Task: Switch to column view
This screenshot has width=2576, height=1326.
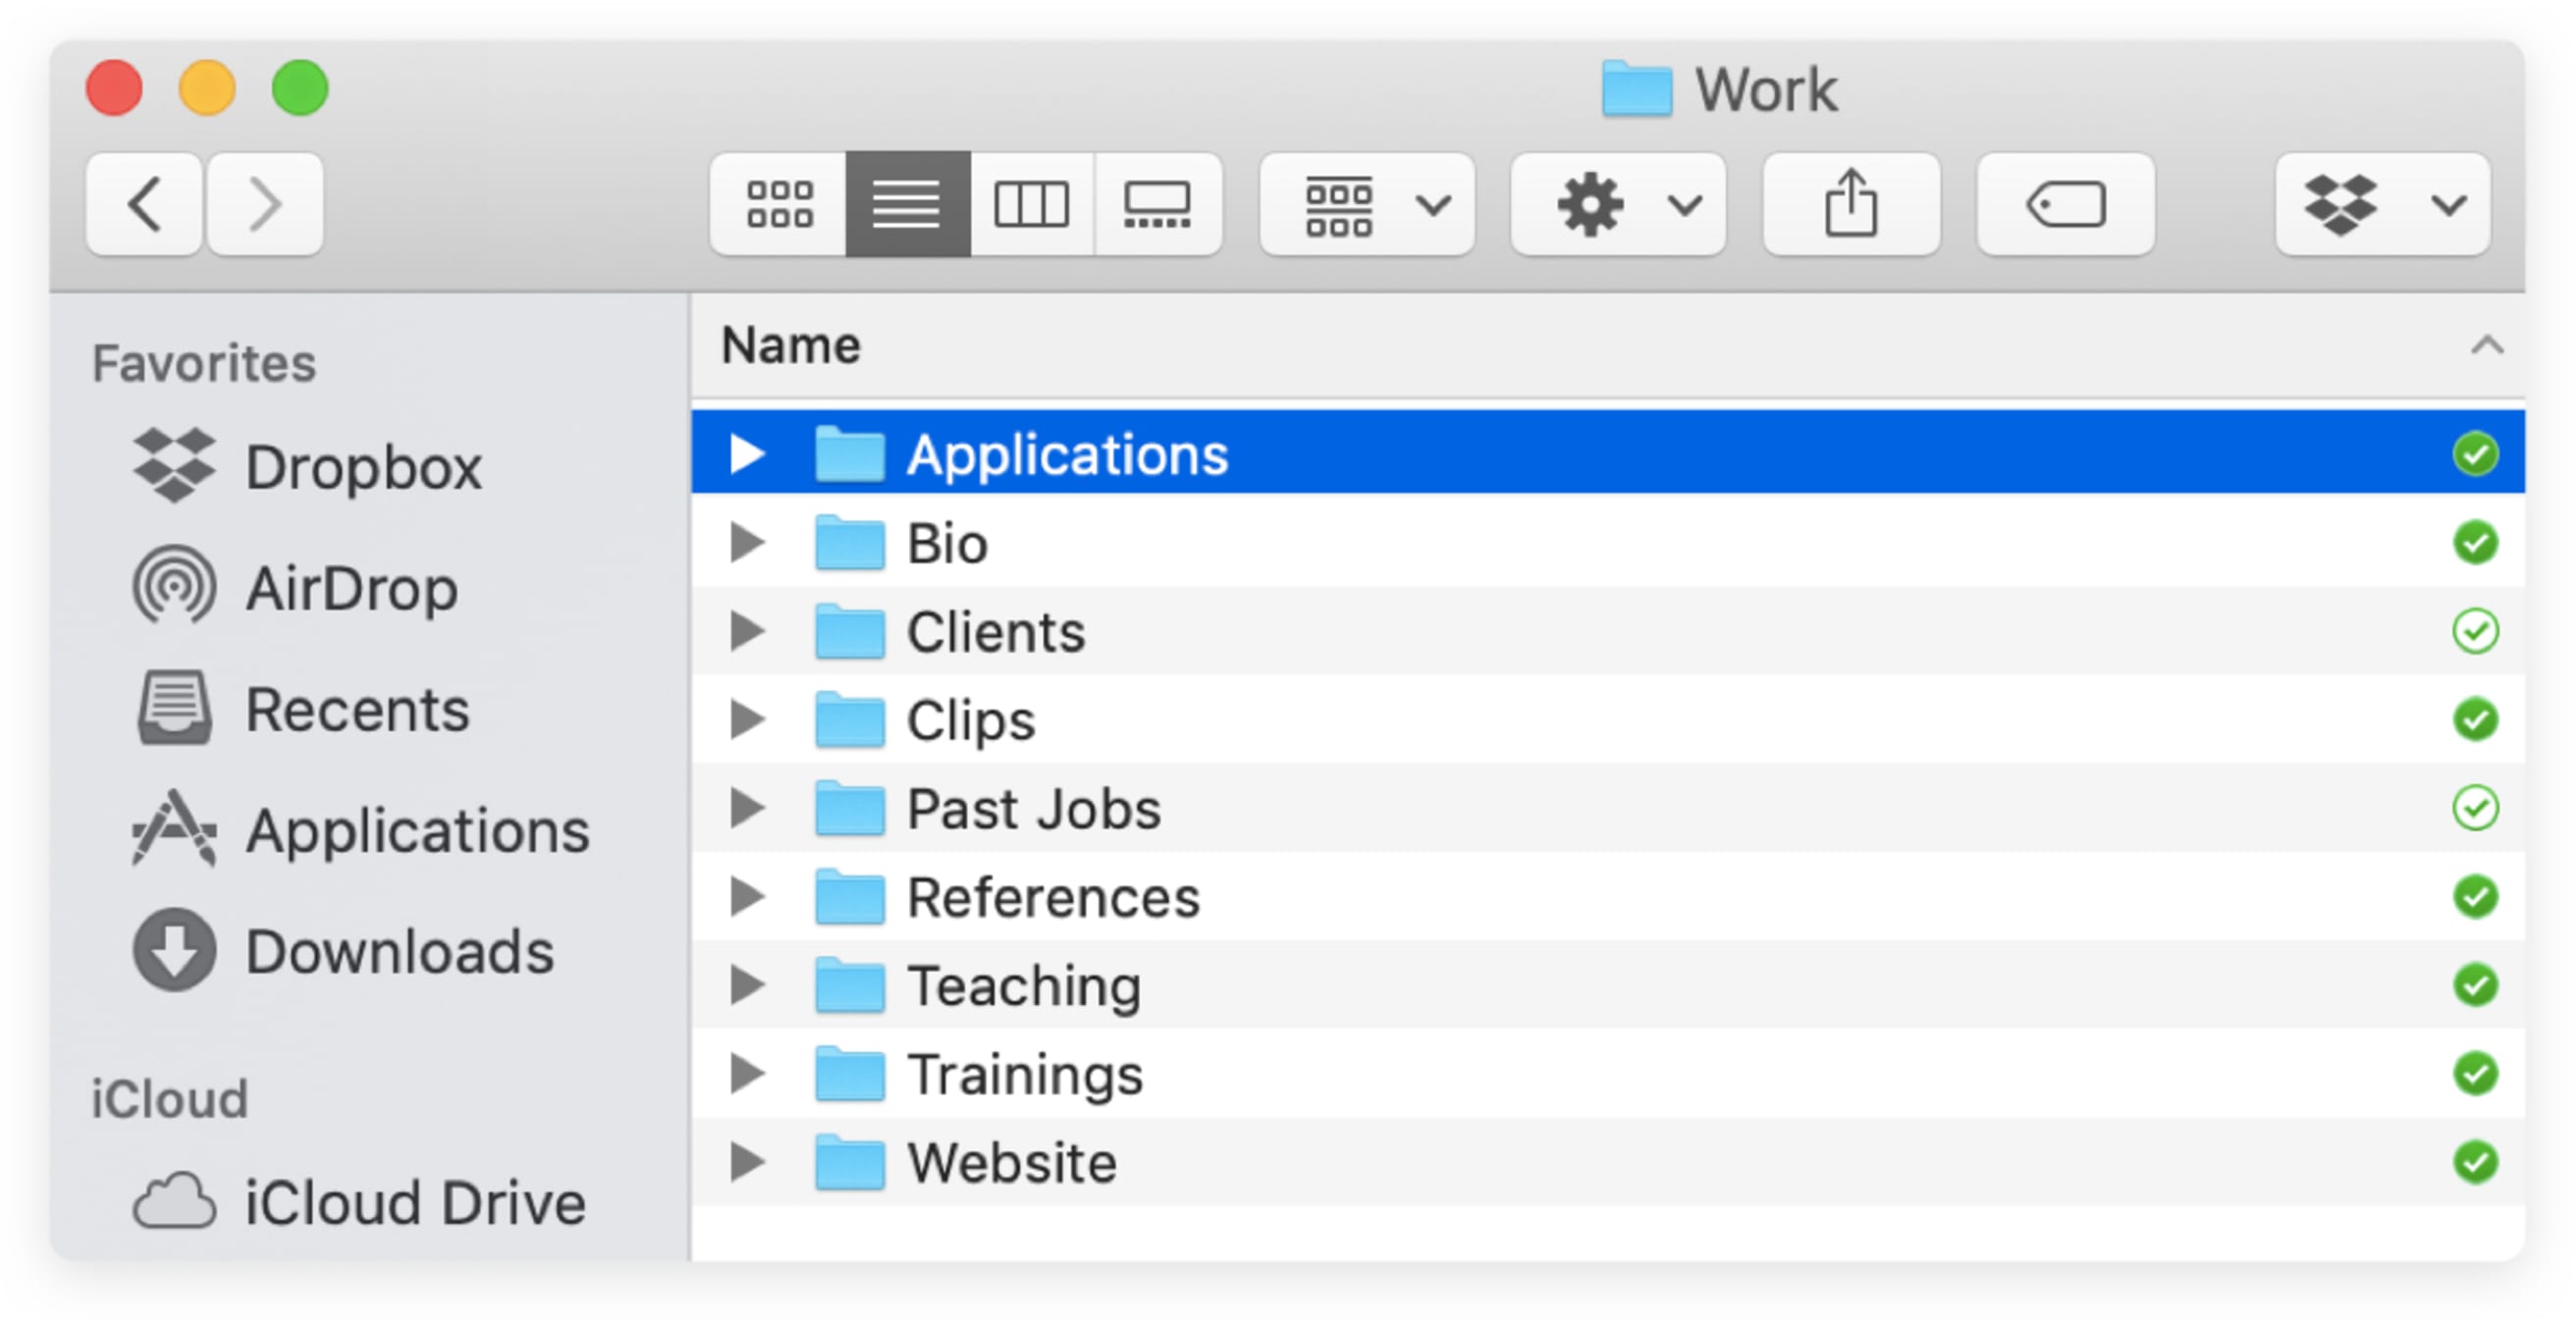Action: pos(1033,205)
